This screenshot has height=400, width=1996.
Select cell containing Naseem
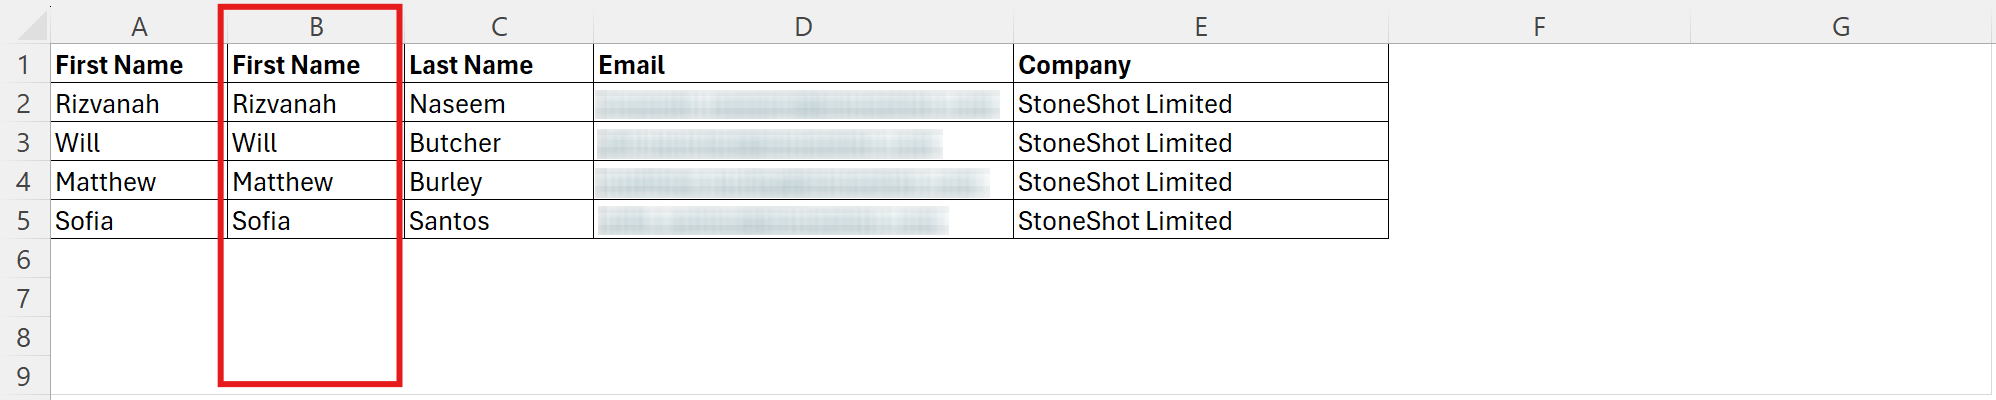pos(499,103)
